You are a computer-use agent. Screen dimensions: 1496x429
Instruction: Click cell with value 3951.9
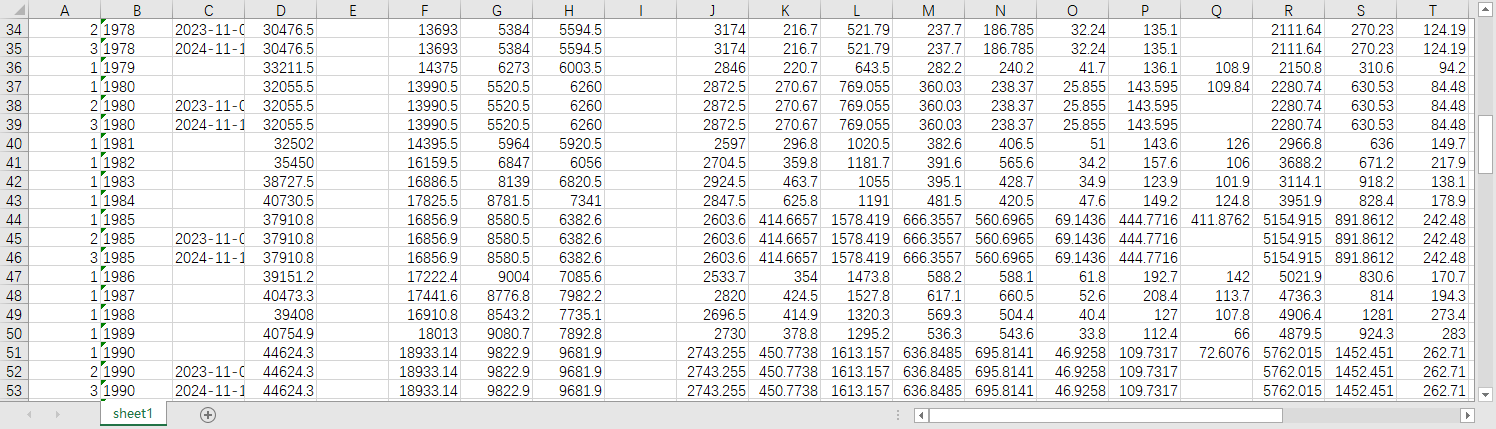click(1289, 201)
